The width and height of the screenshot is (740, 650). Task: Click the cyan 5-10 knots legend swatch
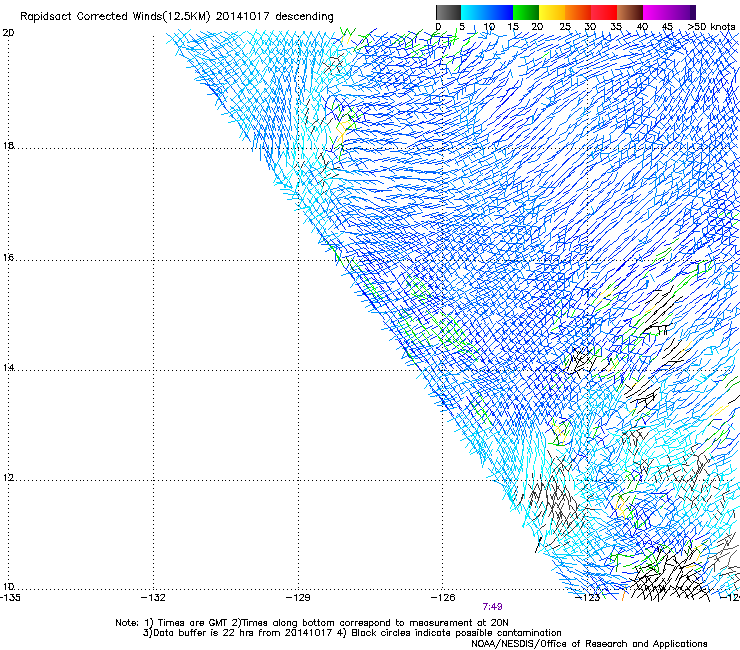pos(474,12)
